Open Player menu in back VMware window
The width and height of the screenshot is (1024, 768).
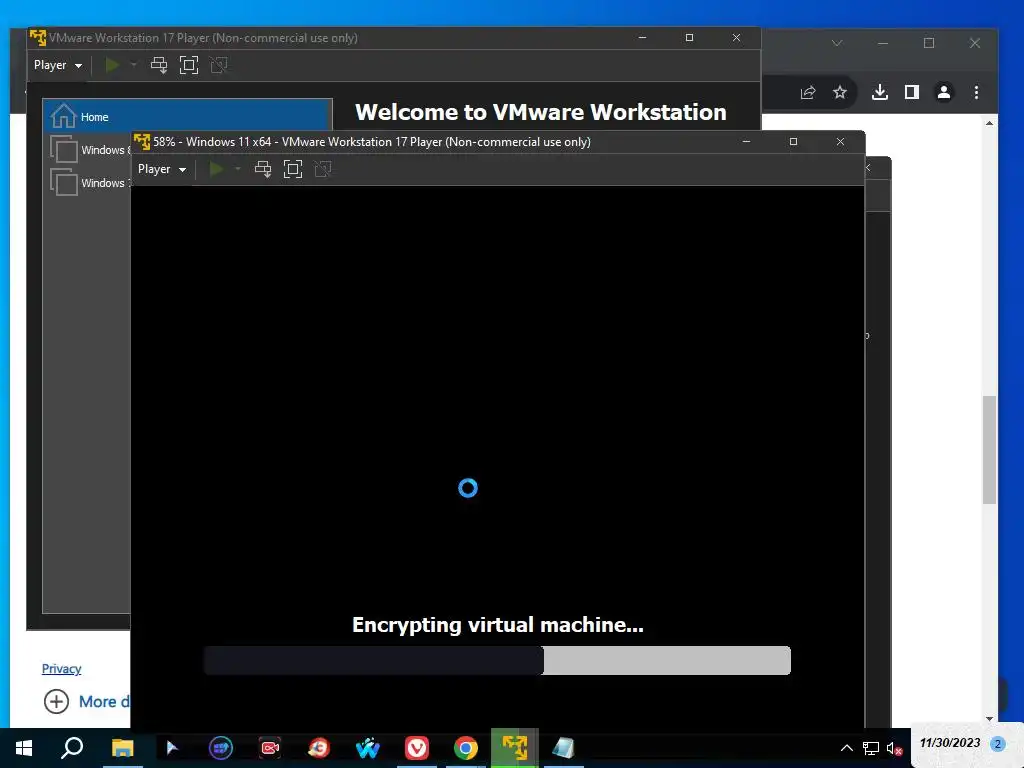58,65
